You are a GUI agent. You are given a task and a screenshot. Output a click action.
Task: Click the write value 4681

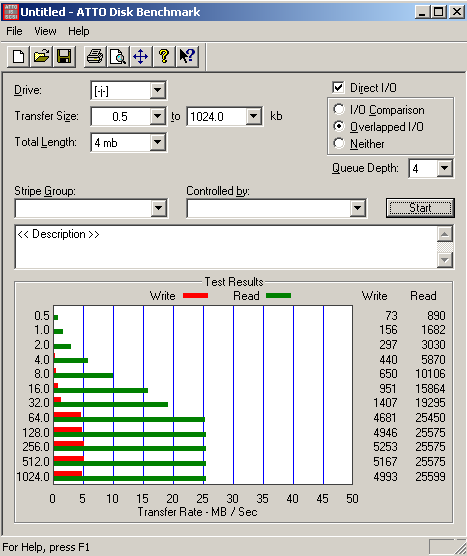point(385,418)
